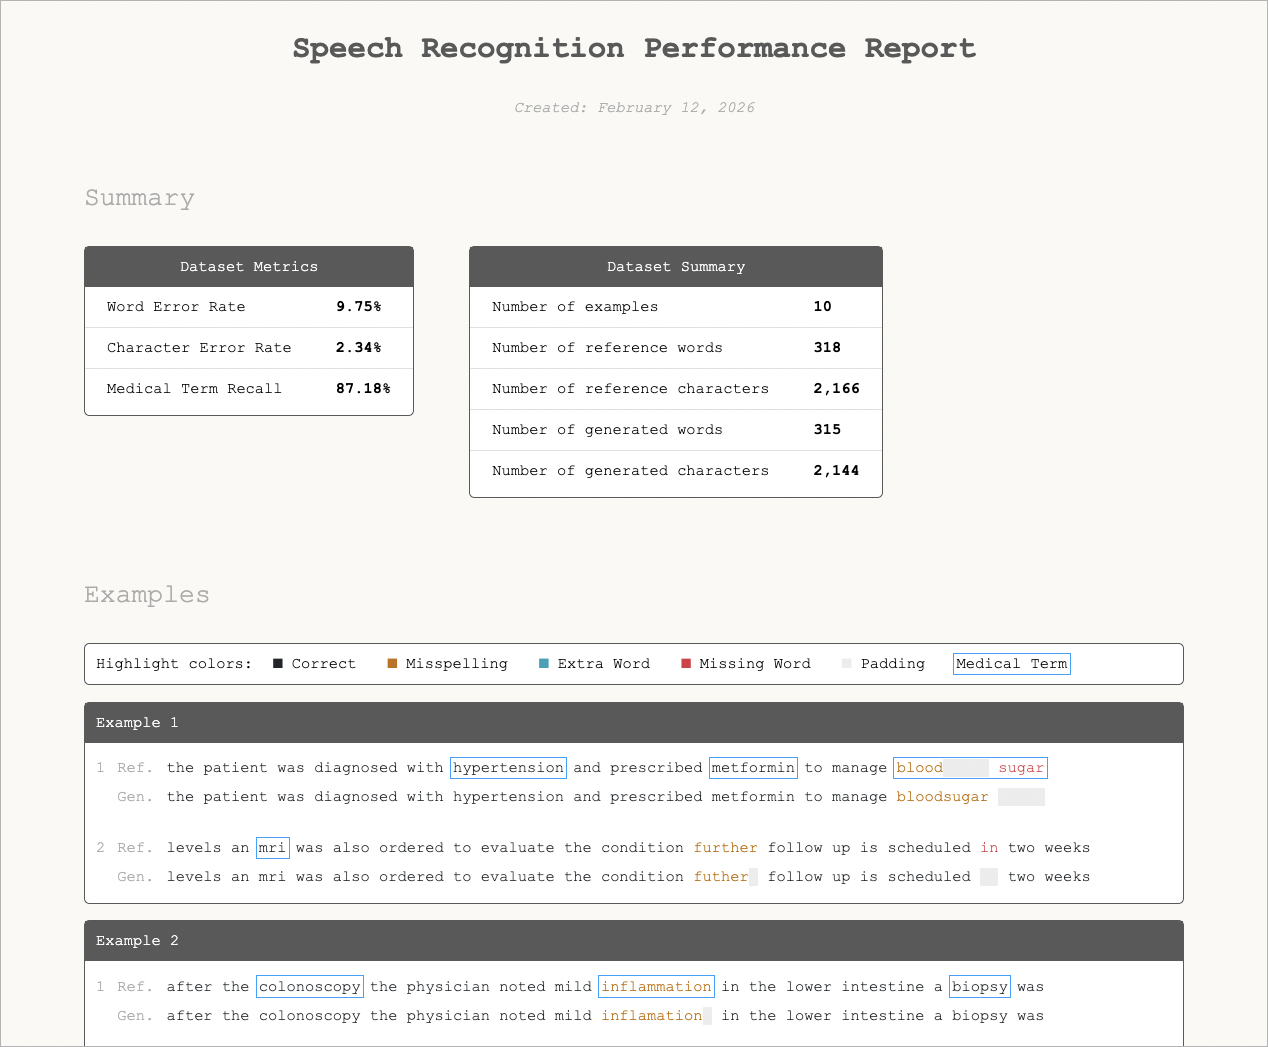Click the Dataset Summary table header
This screenshot has height=1047, width=1268.
pos(676,267)
